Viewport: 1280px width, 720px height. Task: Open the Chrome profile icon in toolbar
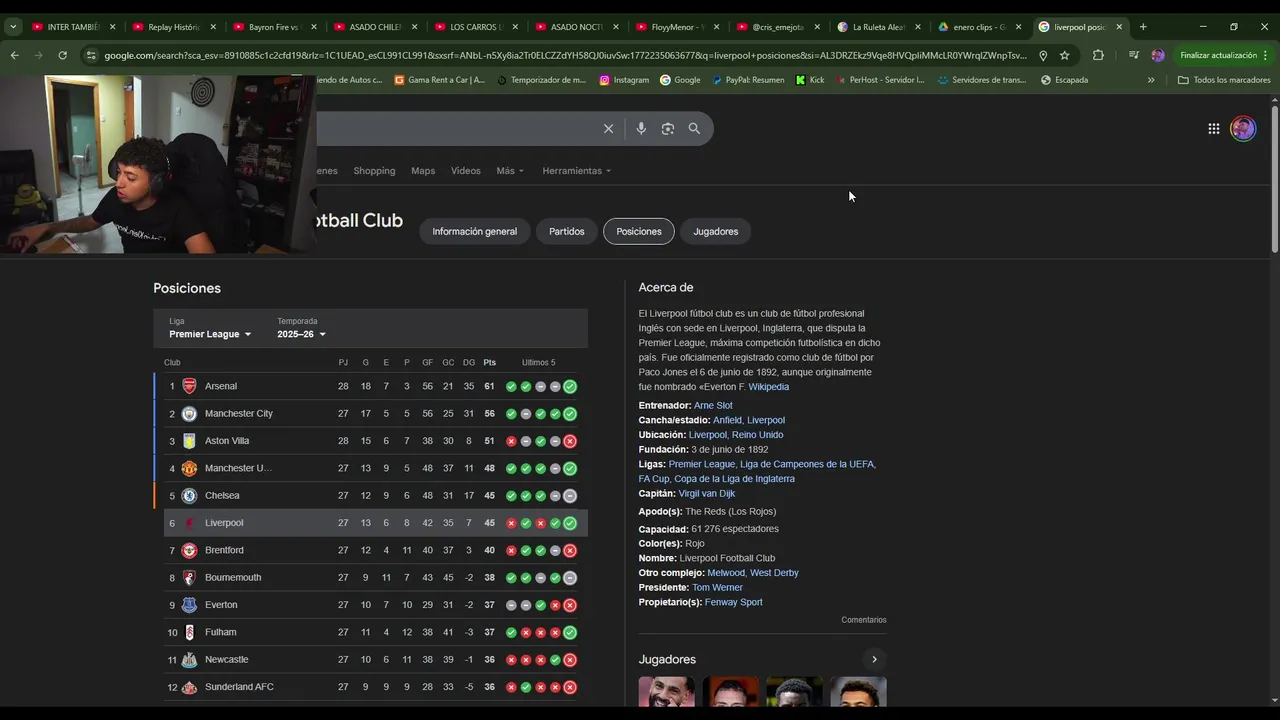pyautogui.click(x=1158, y=55)
